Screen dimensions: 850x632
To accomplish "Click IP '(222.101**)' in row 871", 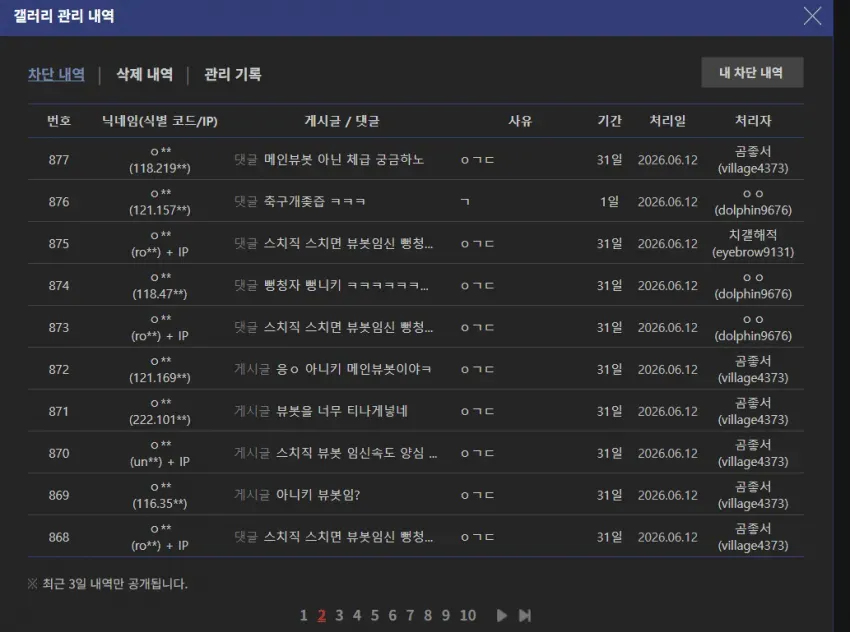I will pyautogui.click(x=160, y=420).
